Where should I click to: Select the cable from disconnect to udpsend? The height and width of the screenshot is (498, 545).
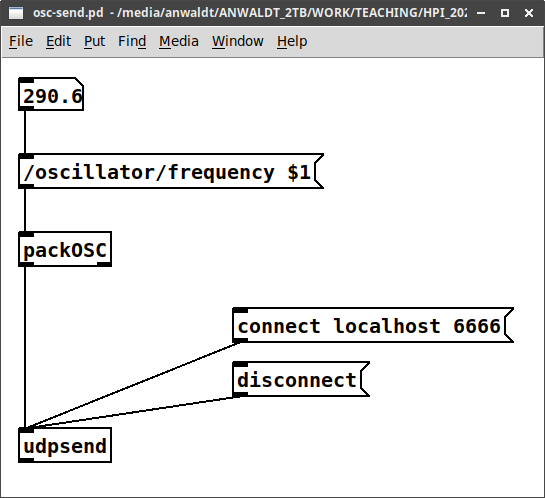tap(132, 412)
